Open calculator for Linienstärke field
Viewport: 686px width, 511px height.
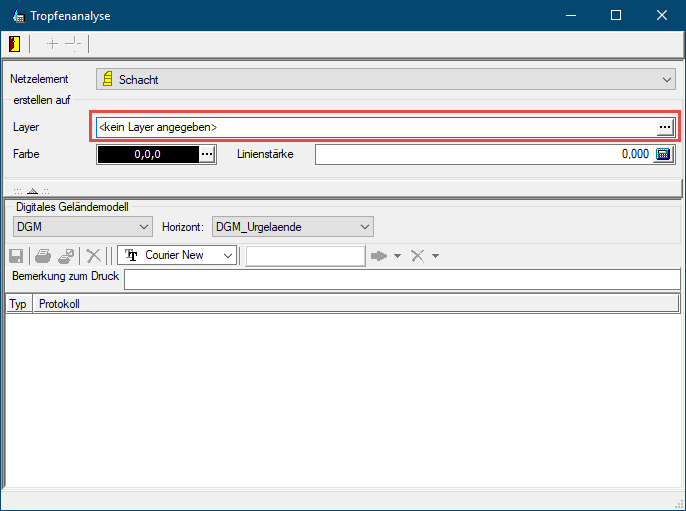662,154
